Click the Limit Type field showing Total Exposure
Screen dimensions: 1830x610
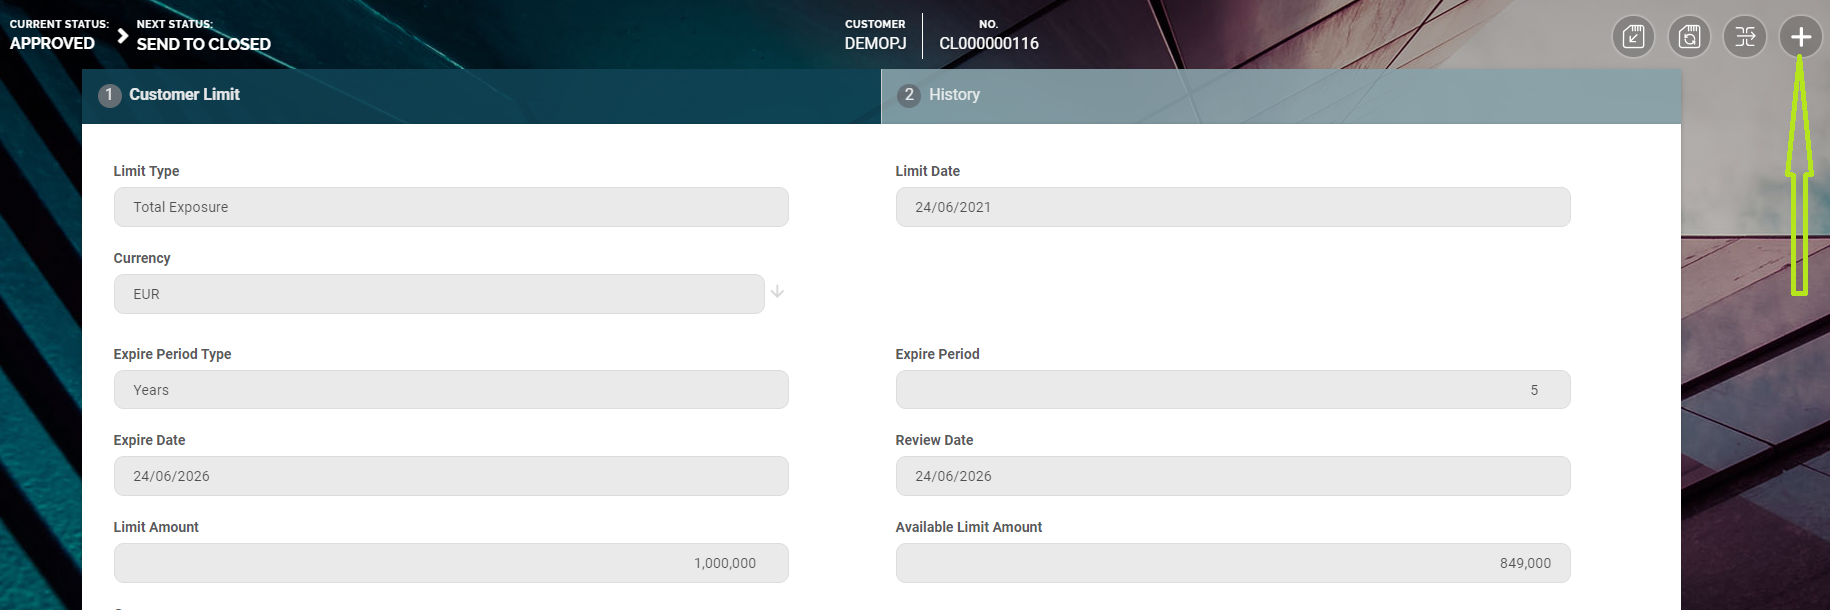(x=450, y=207)
